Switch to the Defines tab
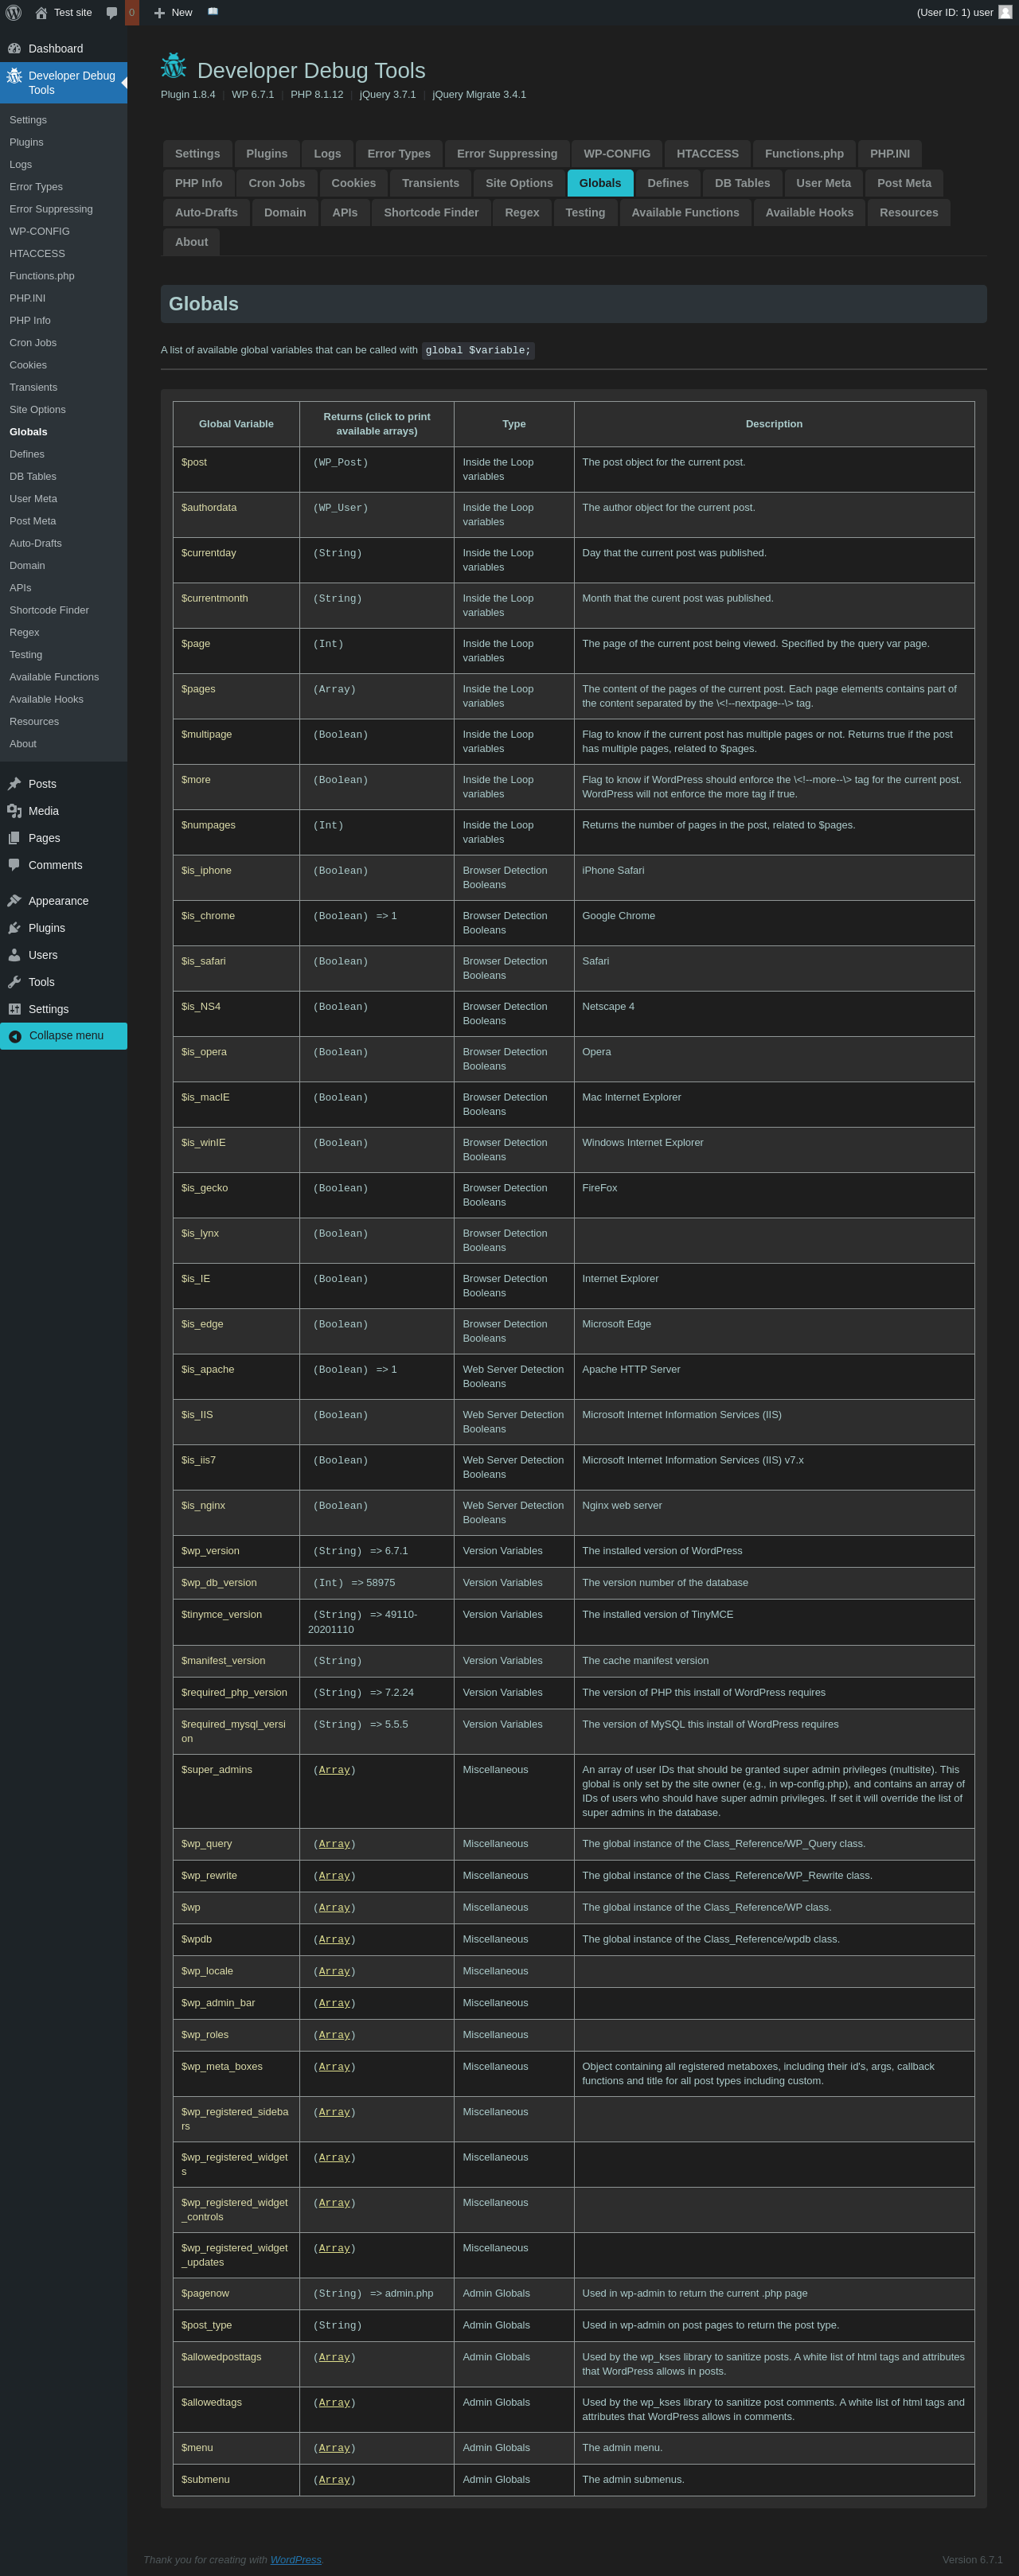The width and height of the screenshot is (1019, 2576). (667, 183)
